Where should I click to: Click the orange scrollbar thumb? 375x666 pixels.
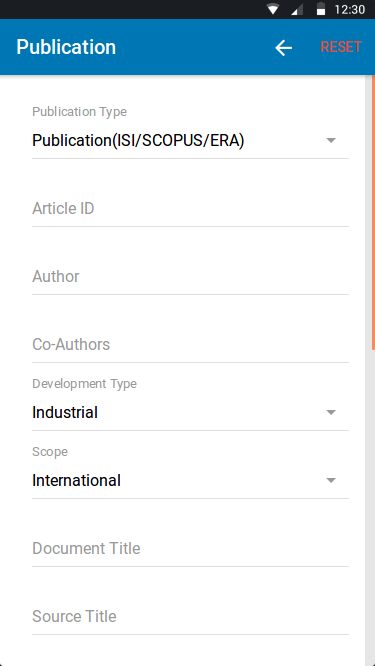(373, 212)
